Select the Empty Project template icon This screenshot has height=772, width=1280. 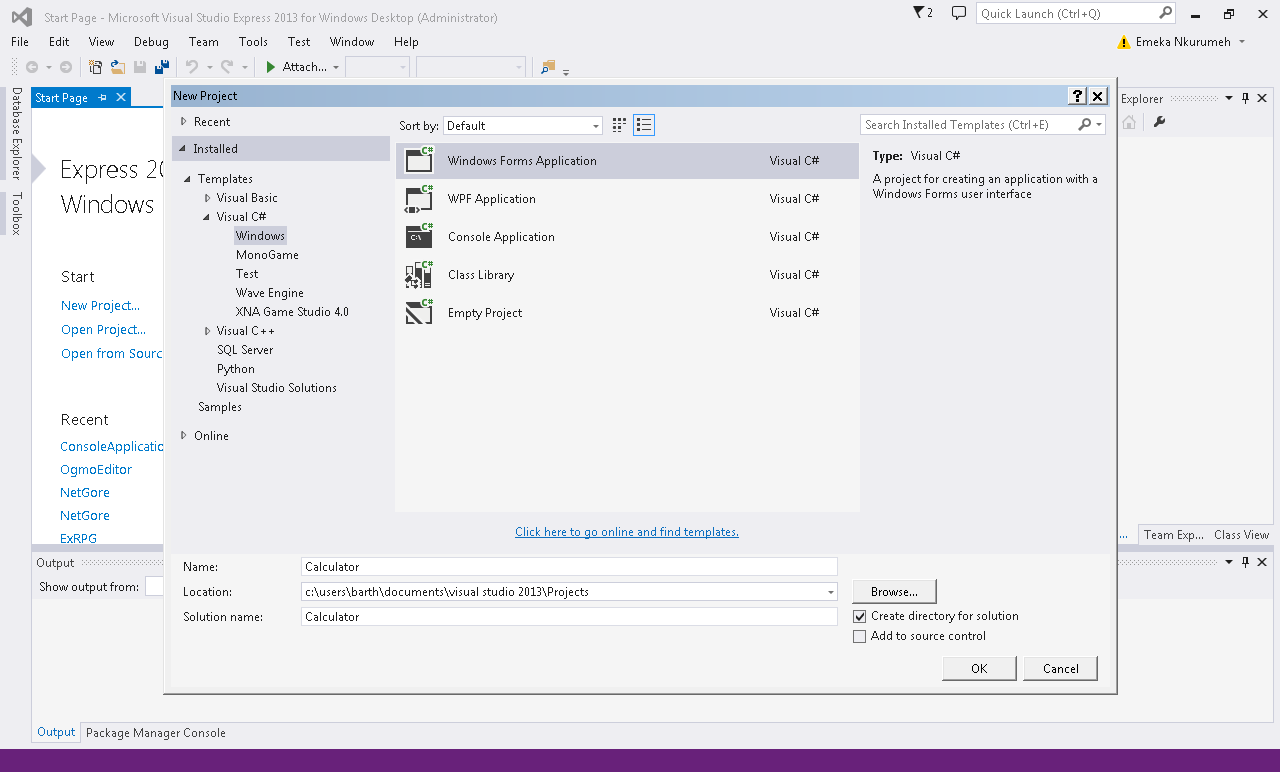[419, 312]
